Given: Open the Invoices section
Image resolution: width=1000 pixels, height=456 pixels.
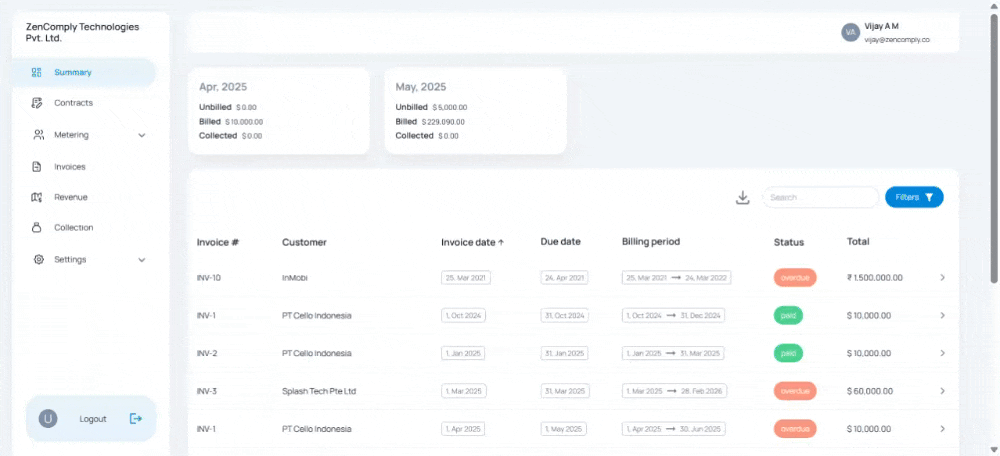Looking at the screenshot, I should (70, 167).
